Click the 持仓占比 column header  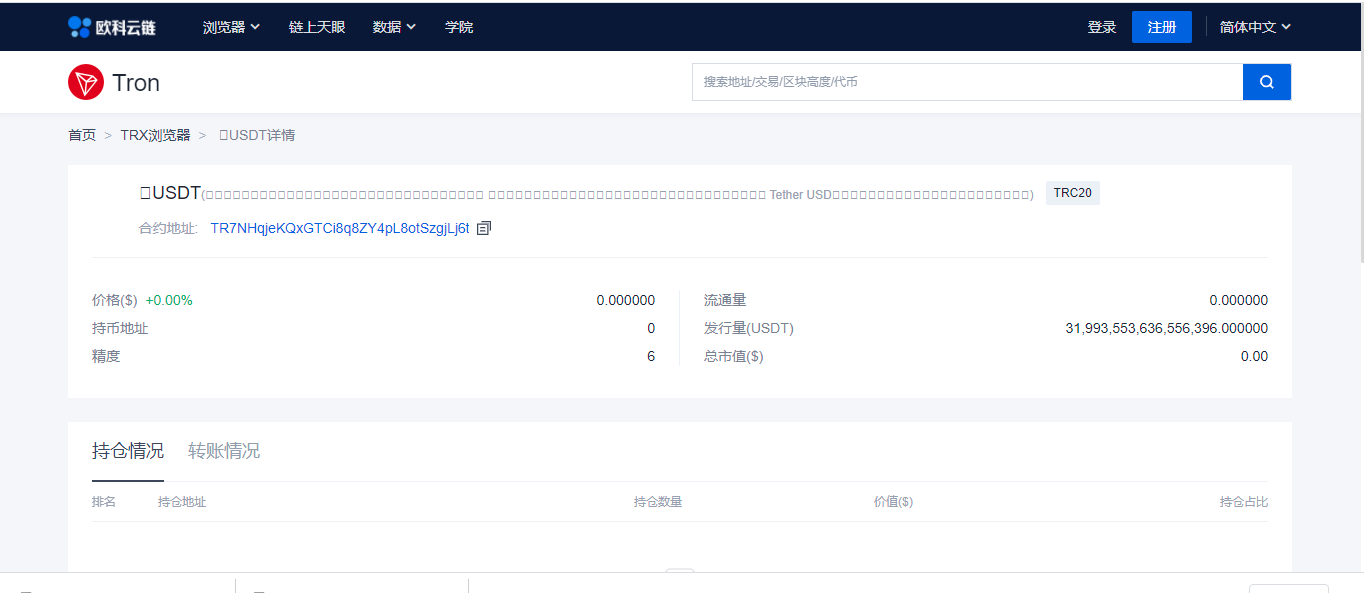tap(1243, 502)
